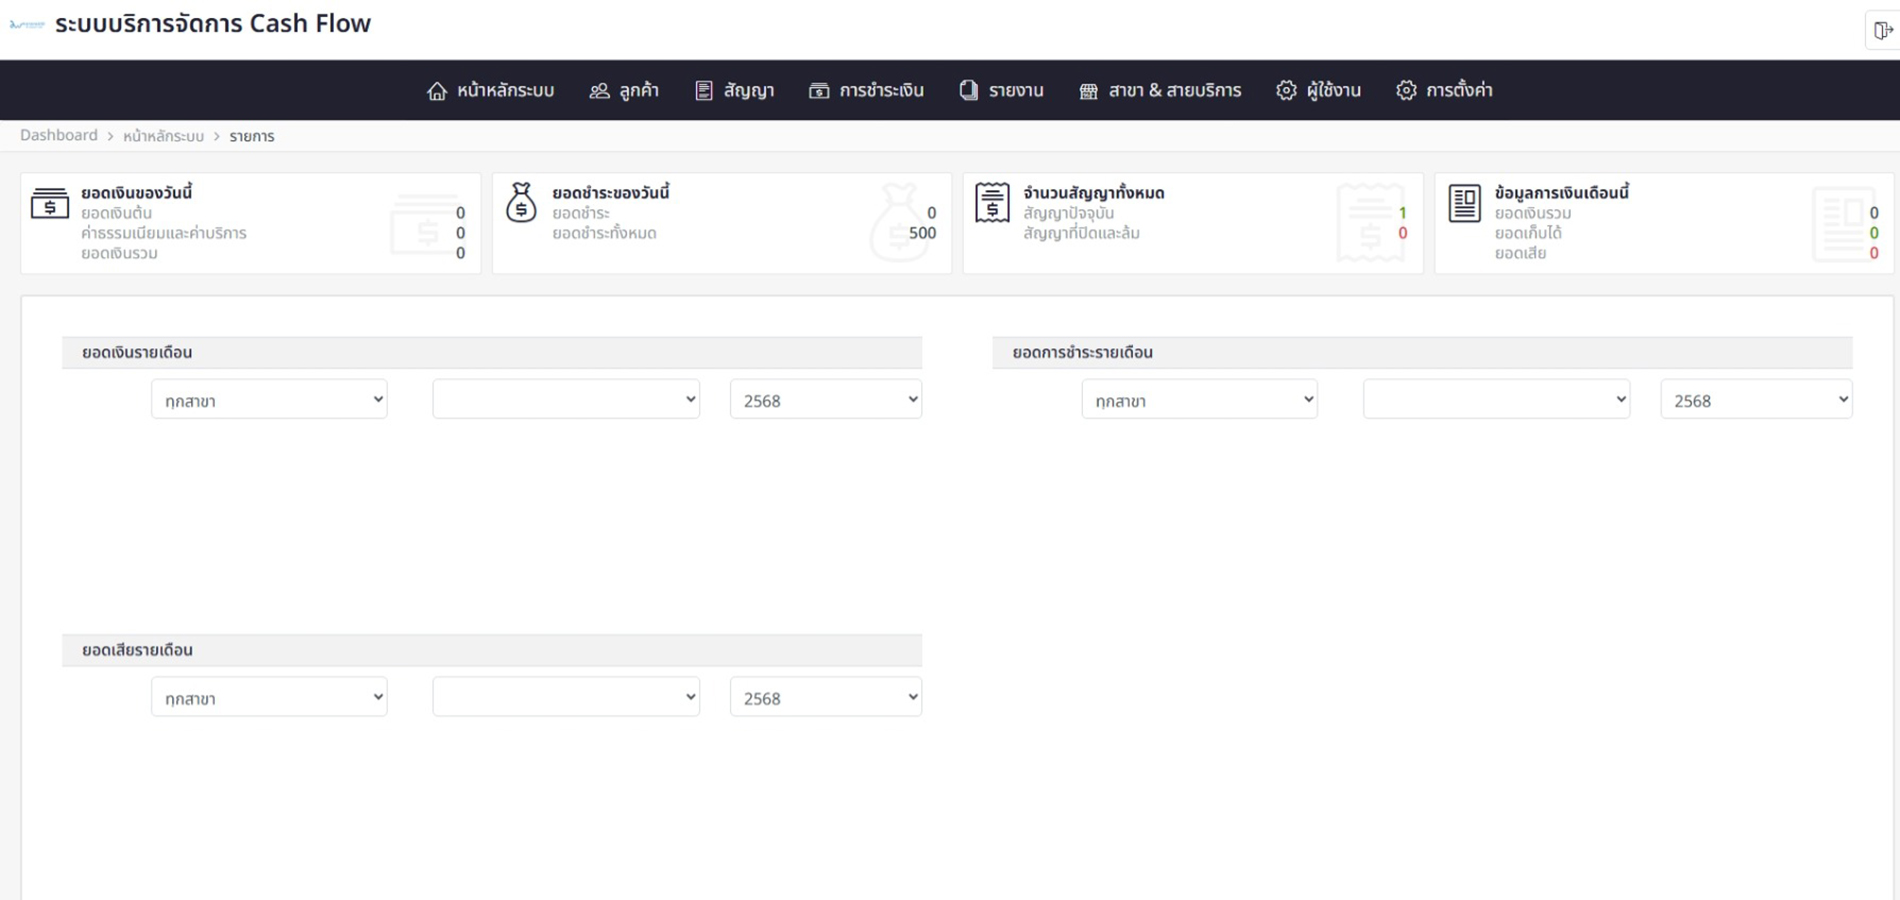The width and height of the screenshot is (1900, 900).
Task: Open the การตั้งค่า menu item
Action: pyautogui.click(x=1458, y=91)
